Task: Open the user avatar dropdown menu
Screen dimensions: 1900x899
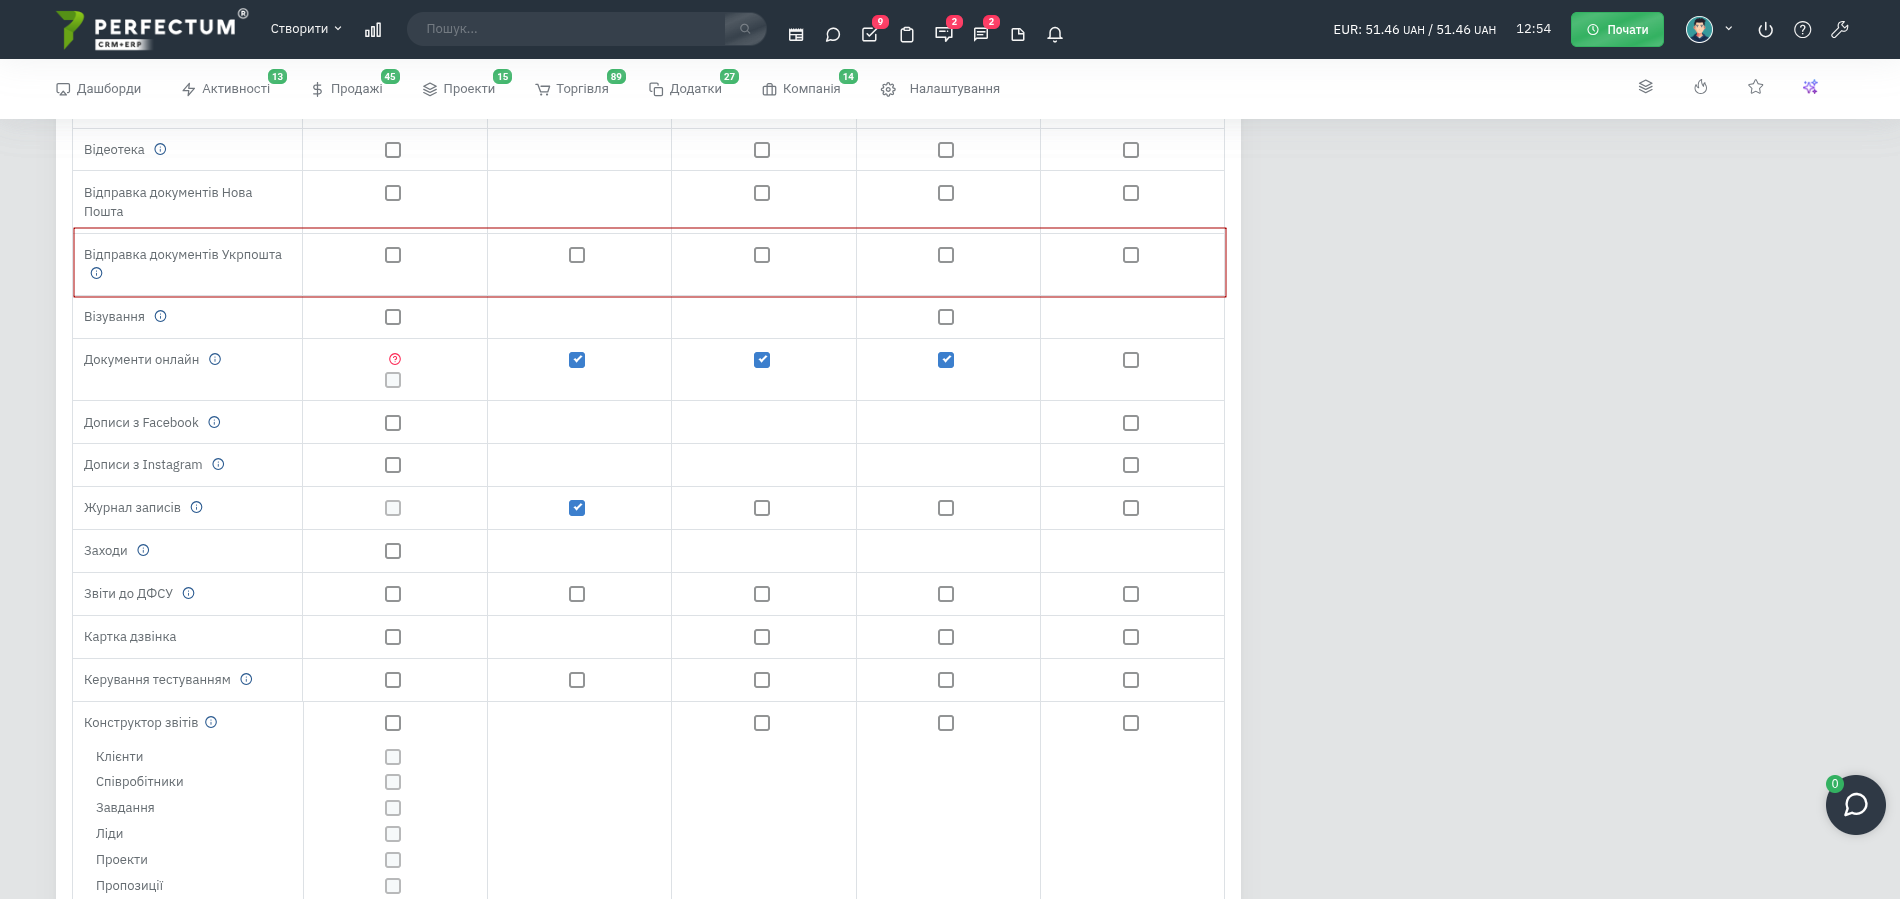Action: point(1709,29)
